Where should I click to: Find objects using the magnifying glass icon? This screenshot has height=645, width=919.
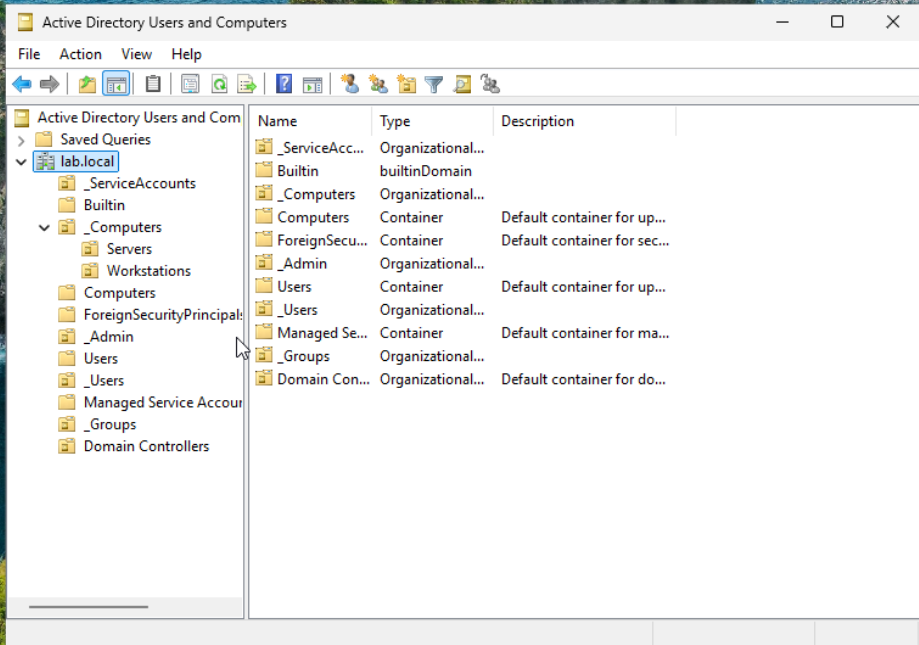tap(462, 83)
